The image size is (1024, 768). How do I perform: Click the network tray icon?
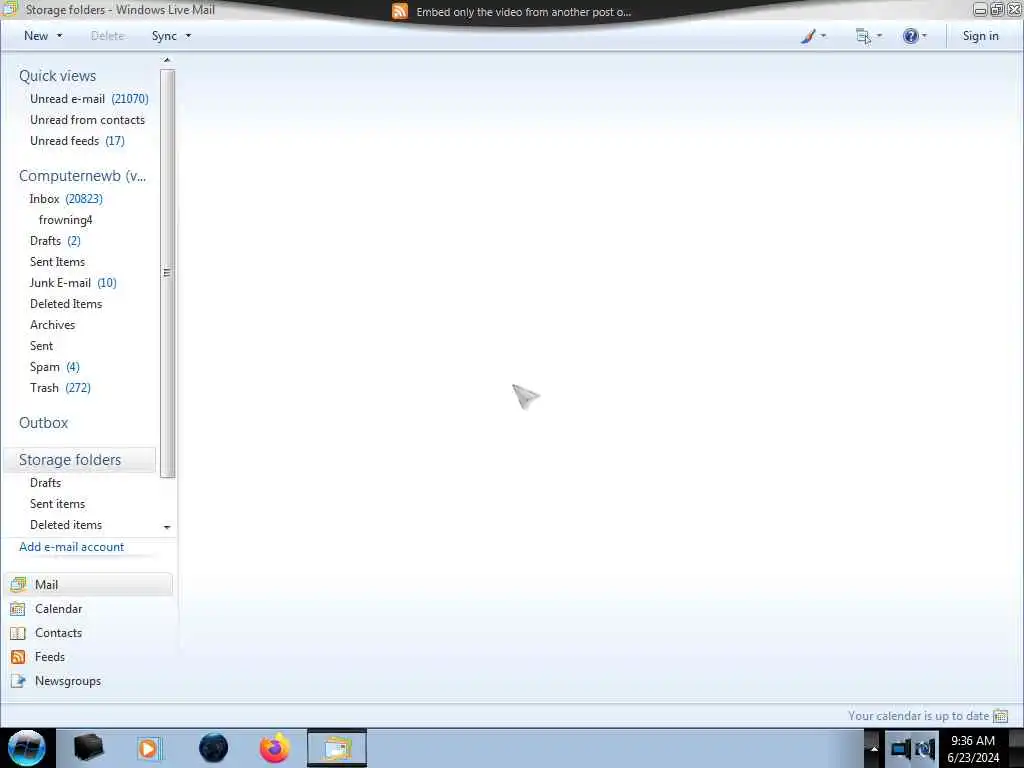[901, 749]
